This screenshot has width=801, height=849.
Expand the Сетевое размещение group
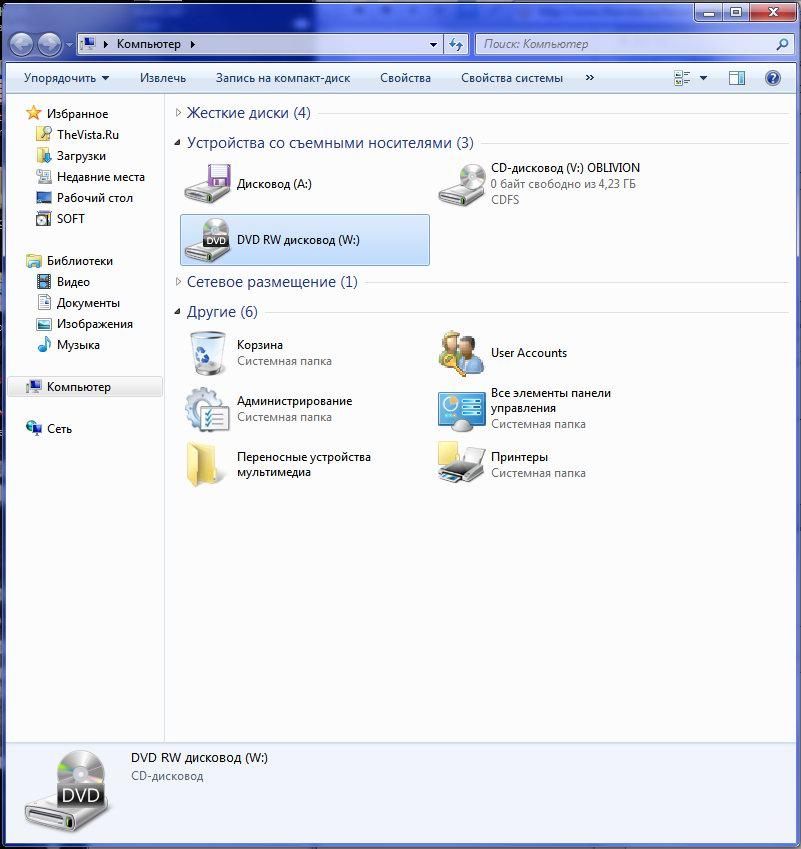point(179,283)
